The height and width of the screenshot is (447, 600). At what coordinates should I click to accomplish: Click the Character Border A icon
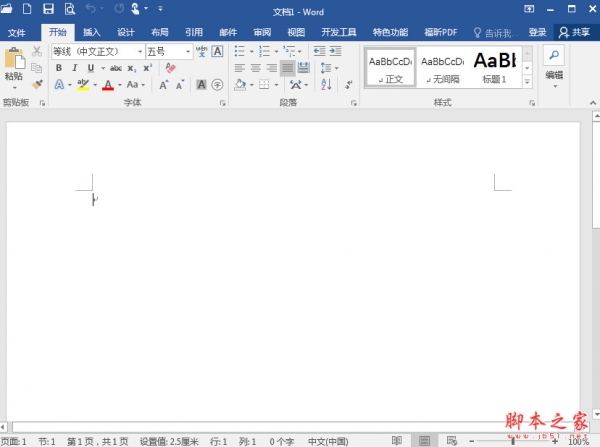coord(217,51)
